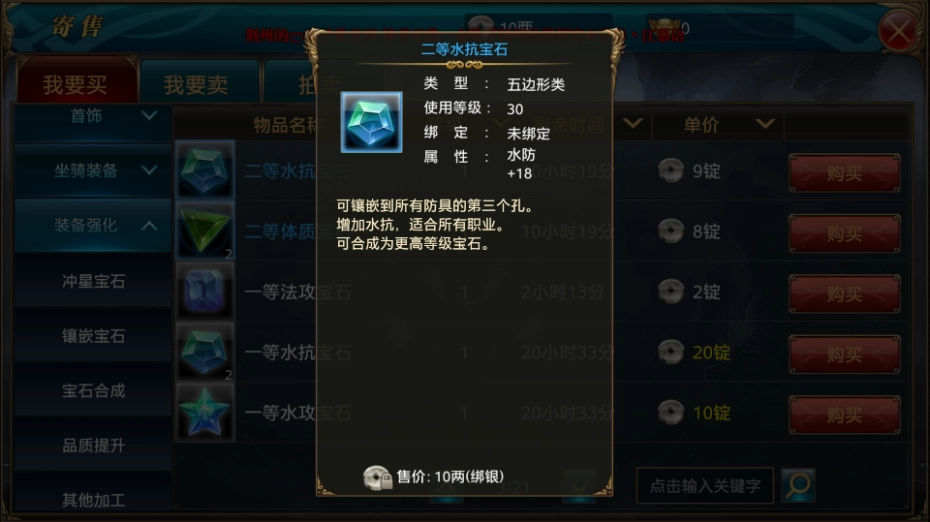Select the 一等法攻宝石 gem icon
The width and height of the screenshot is (930, 522).
205,291
